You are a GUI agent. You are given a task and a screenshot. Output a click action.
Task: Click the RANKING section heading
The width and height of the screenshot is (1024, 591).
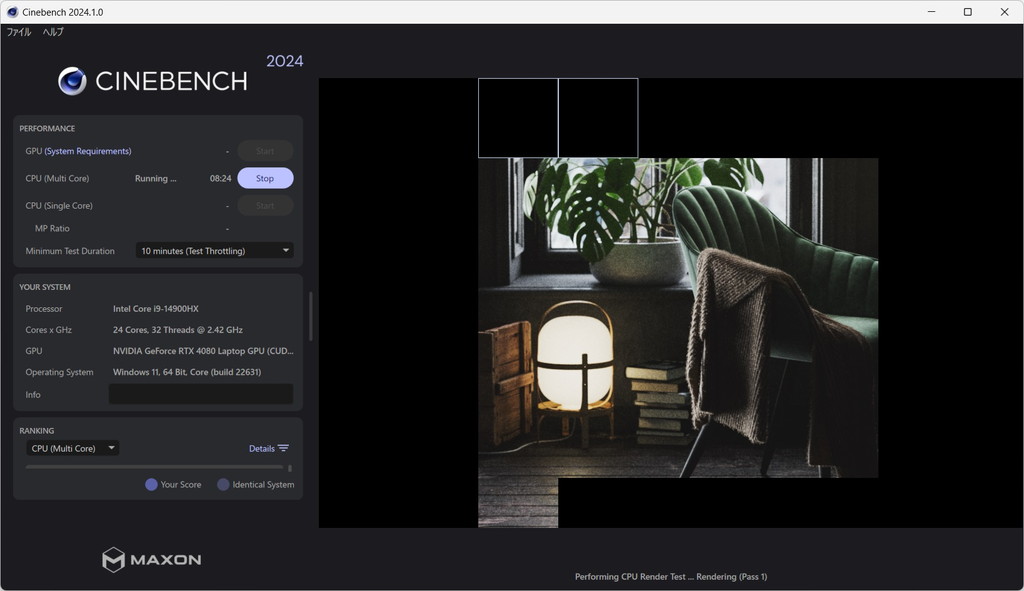(x=37, y=431)
